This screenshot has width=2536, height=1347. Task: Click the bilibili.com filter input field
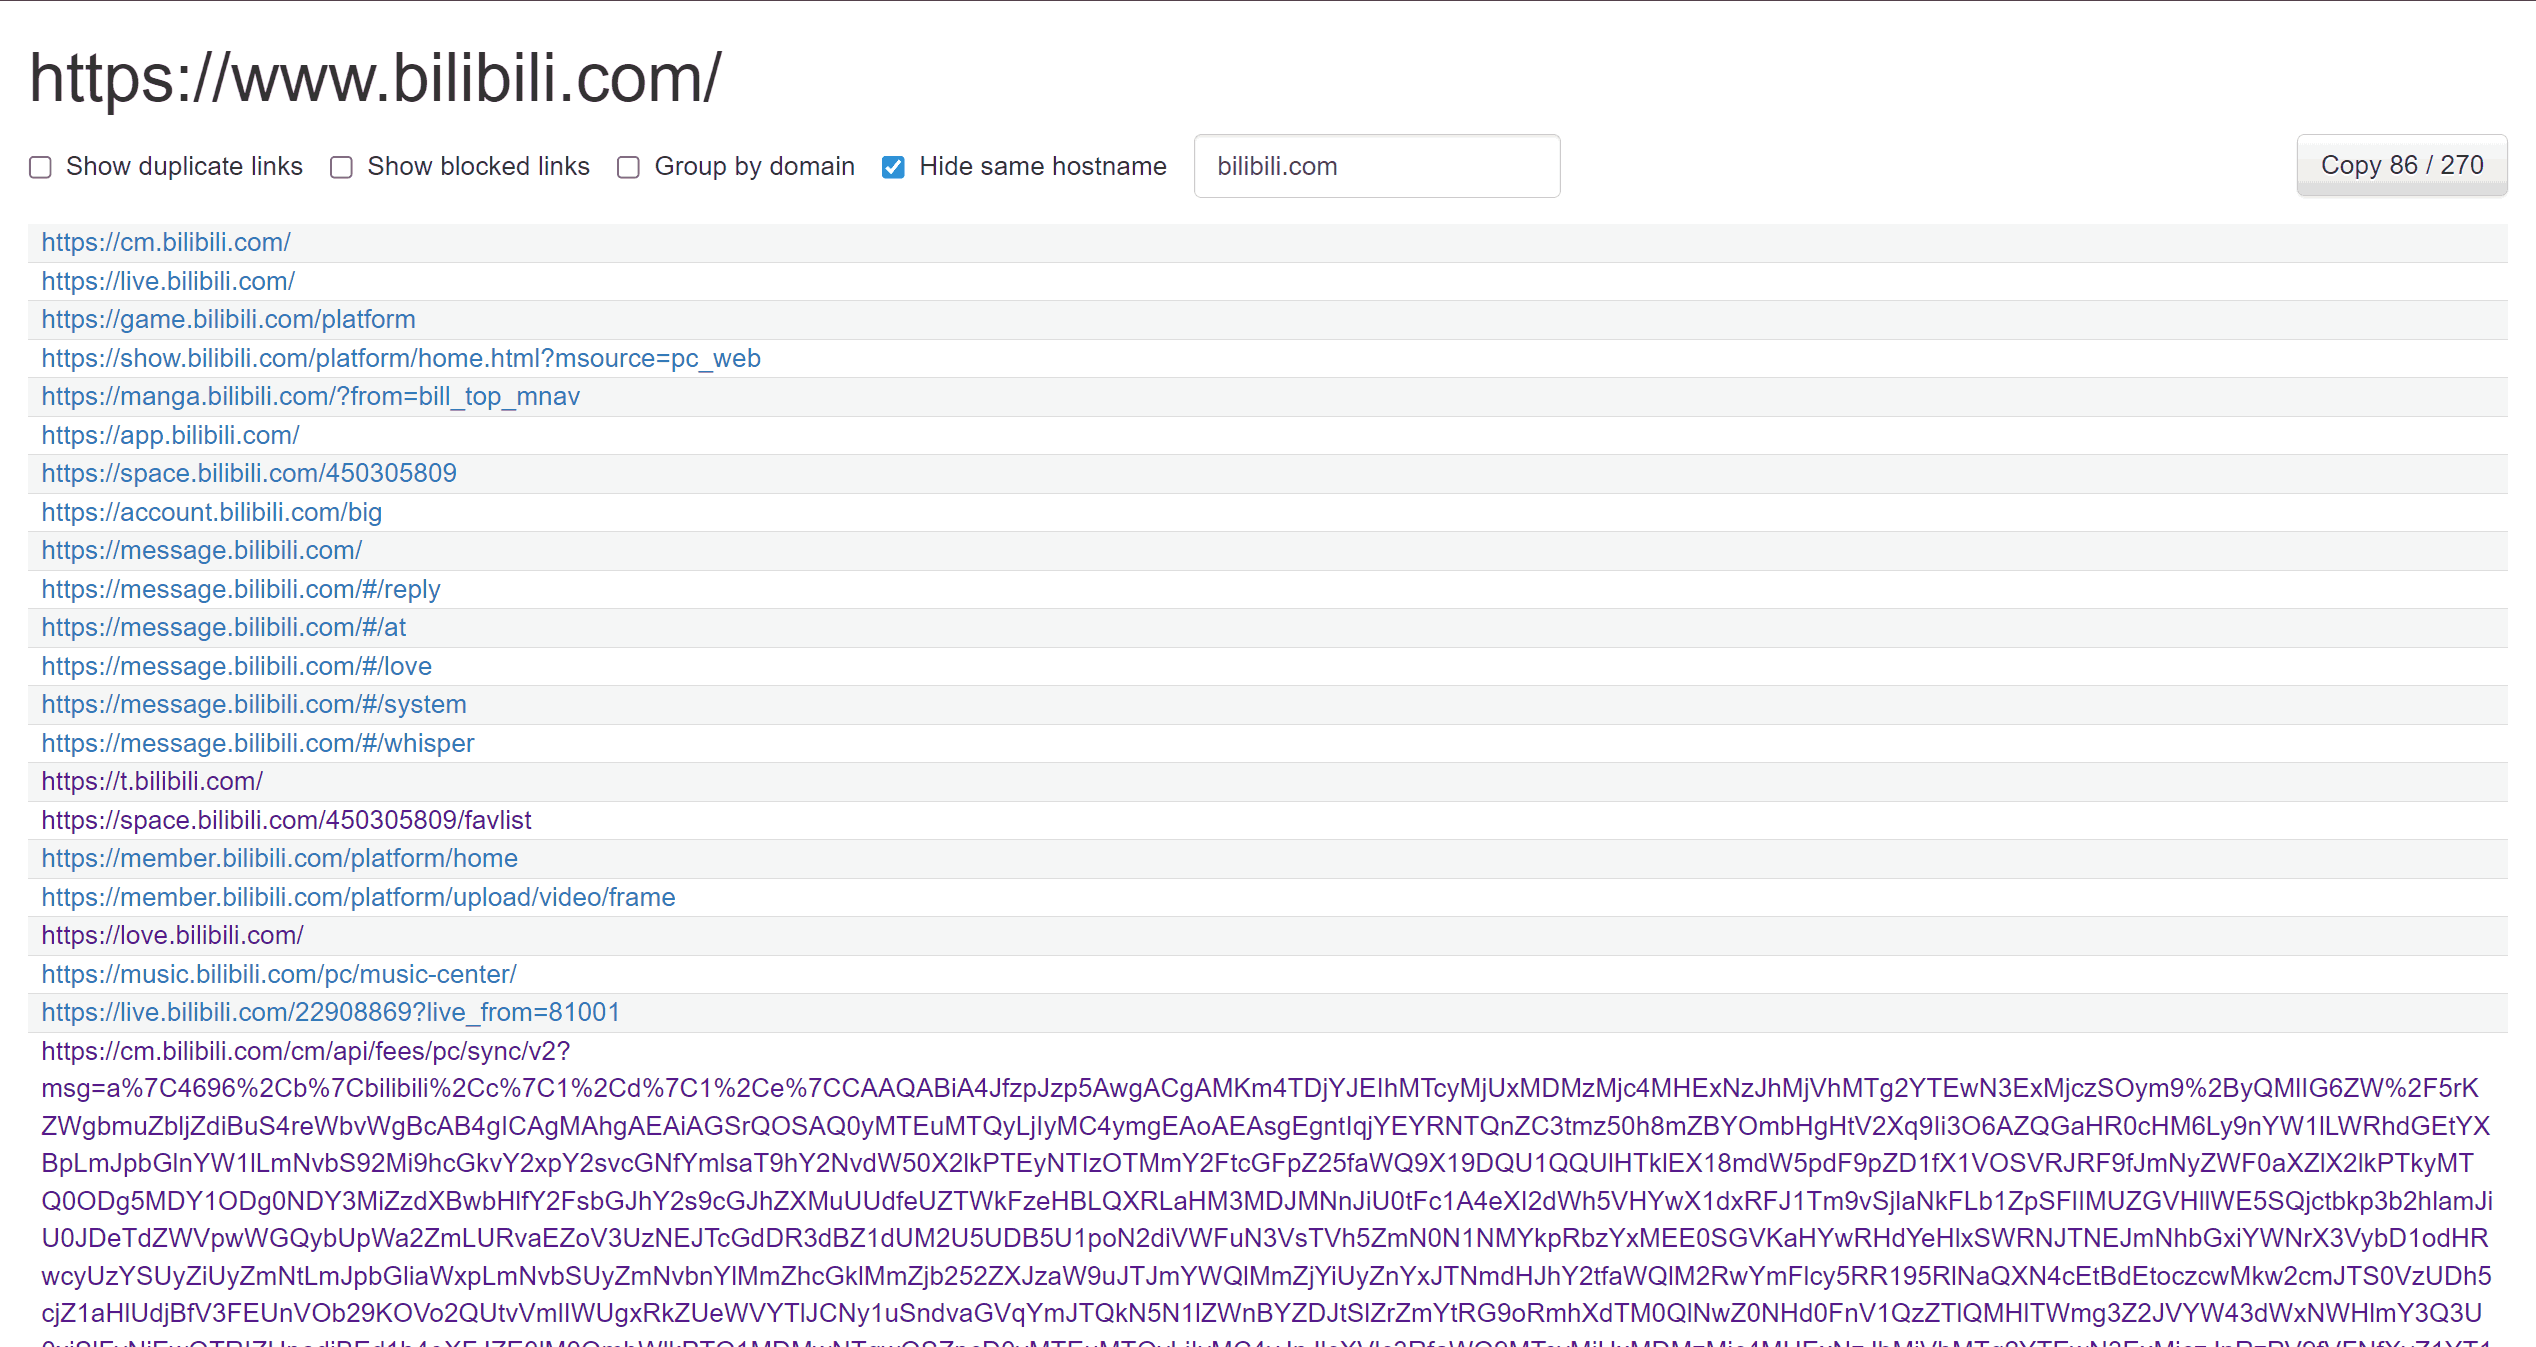[x=1376, y=166]
